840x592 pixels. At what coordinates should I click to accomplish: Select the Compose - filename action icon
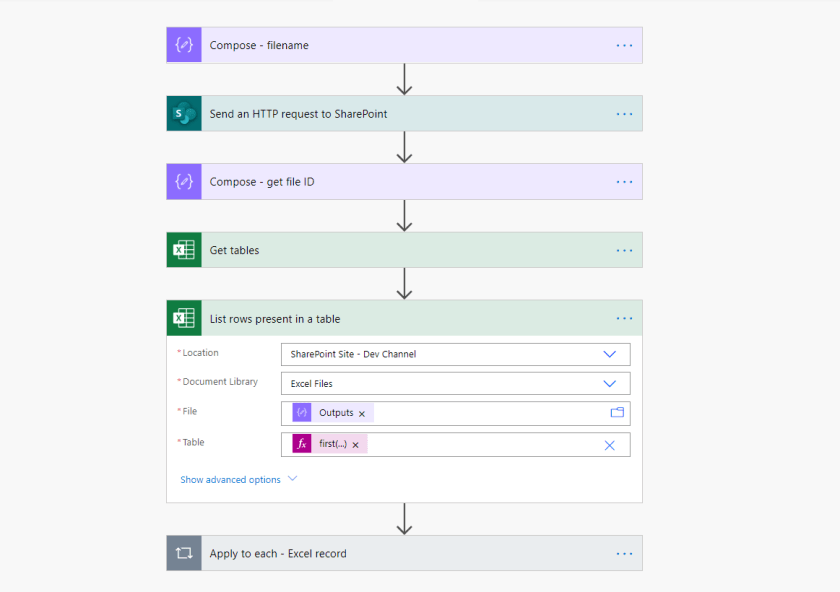pos(184,44)
